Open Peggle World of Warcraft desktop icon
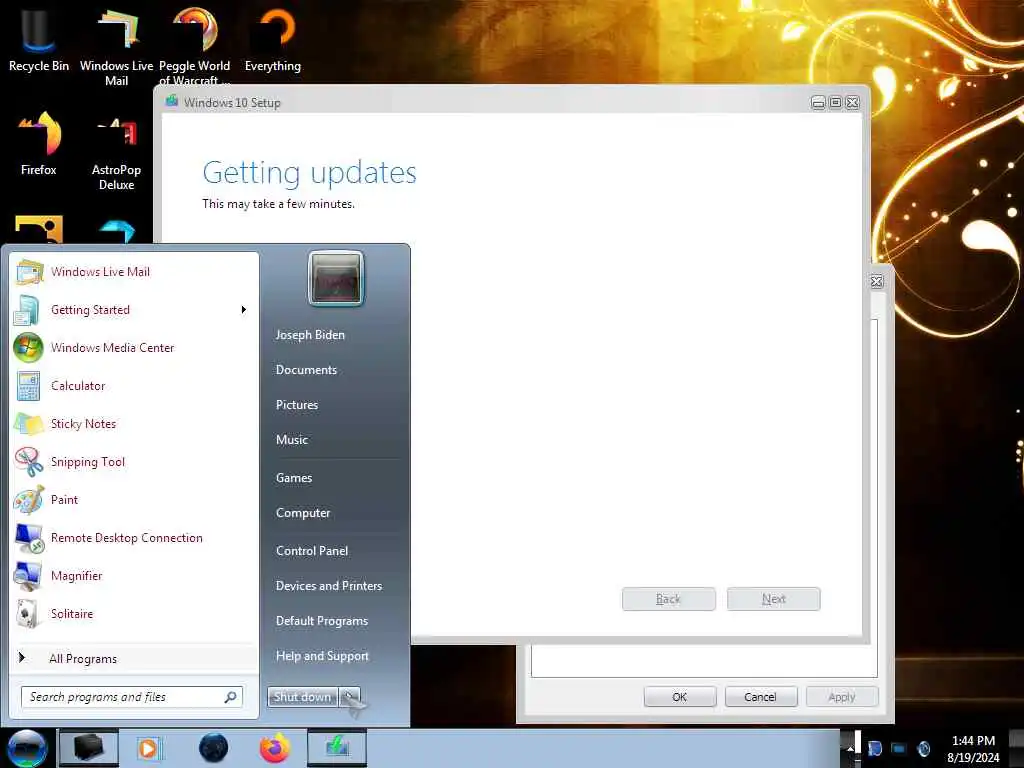 click(x=194, y=46)
